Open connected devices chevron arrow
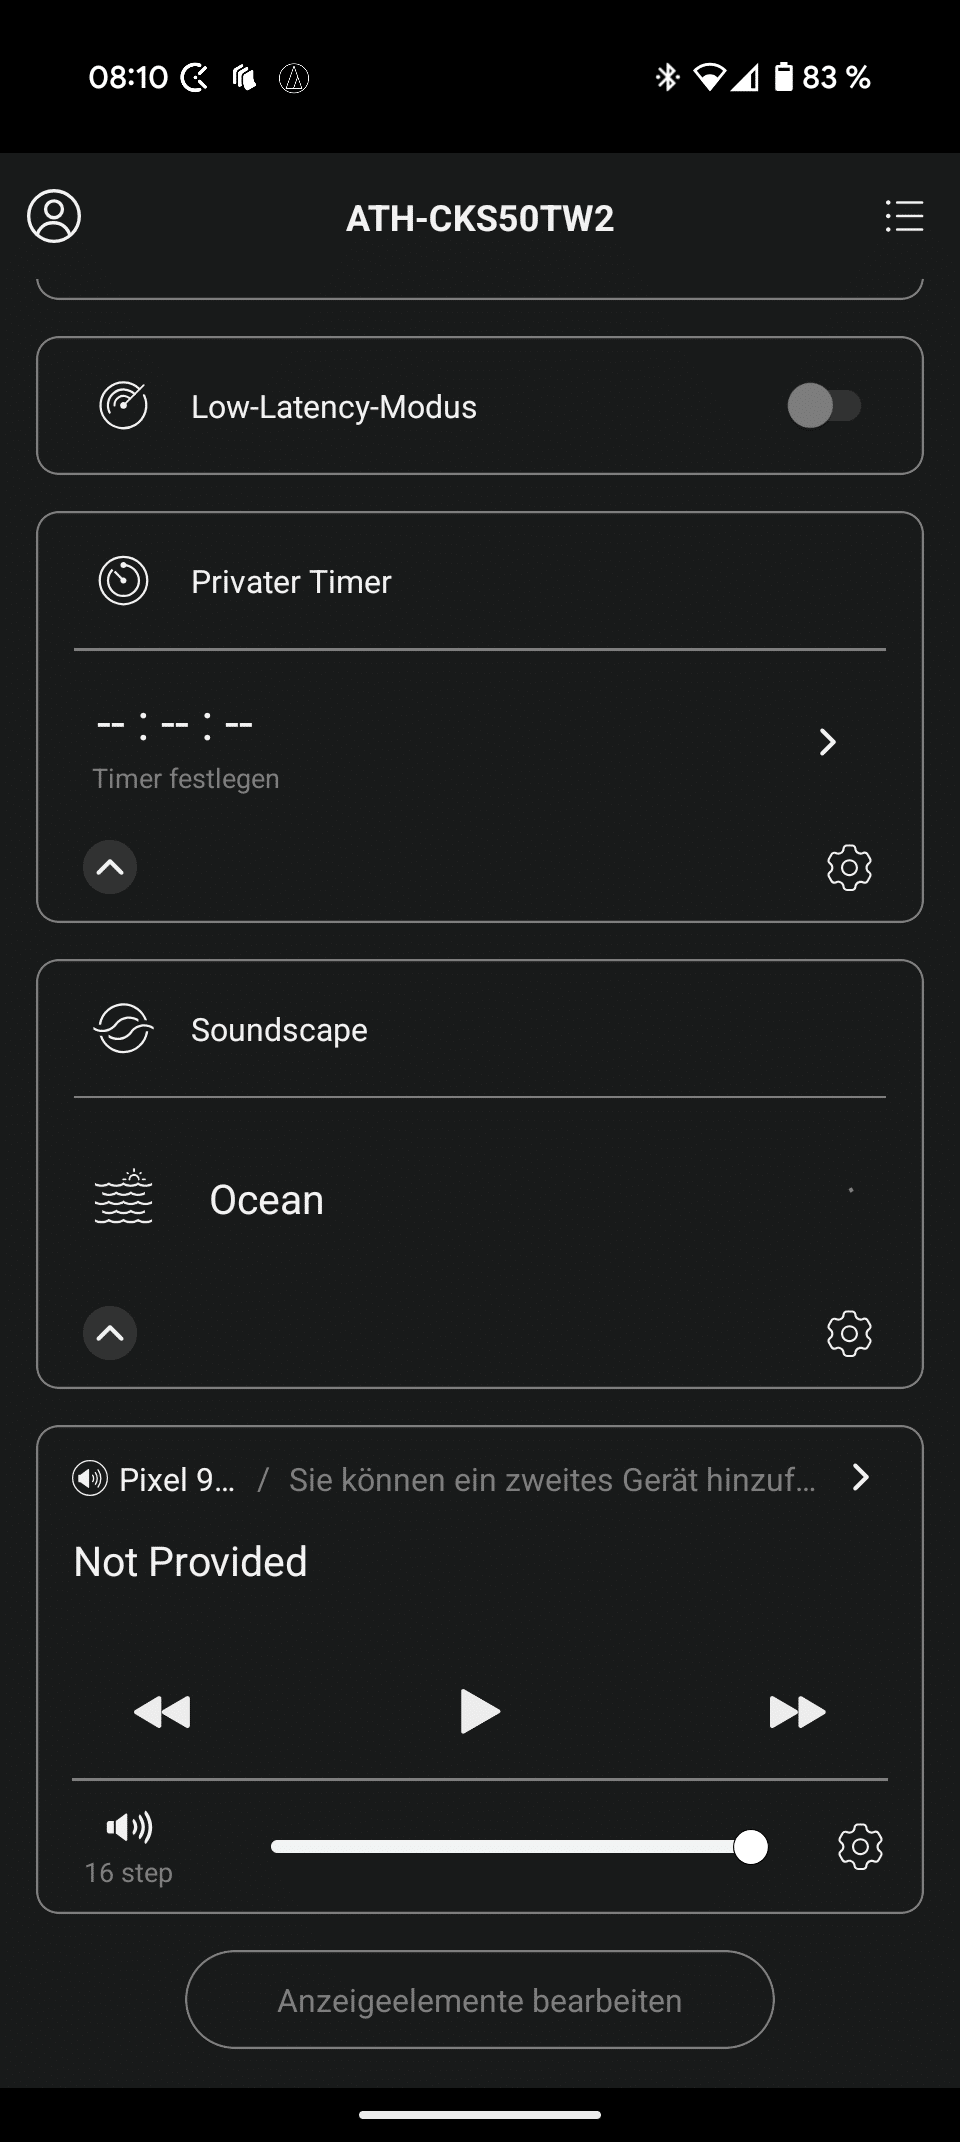Viewport: 960px width, 2142px height. click(860, 1478)
